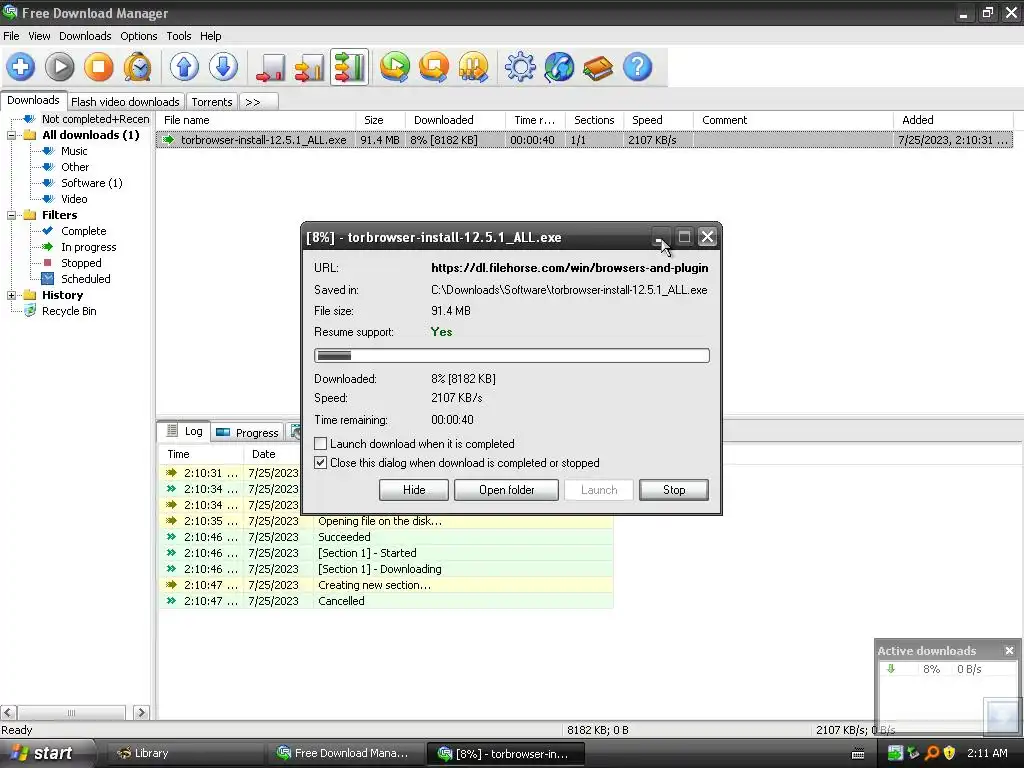This screenshot has height=768, width=1024.
Task: Click the globe dial-up connection icon
Action: pos(559,67)
